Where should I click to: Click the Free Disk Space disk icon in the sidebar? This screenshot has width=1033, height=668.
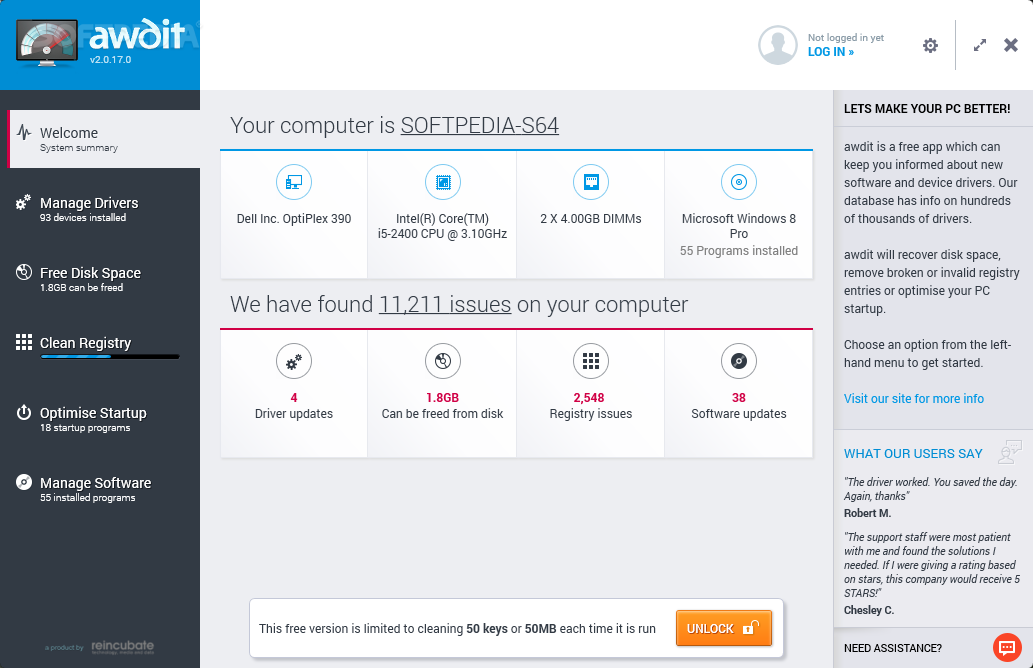(24, 272)
